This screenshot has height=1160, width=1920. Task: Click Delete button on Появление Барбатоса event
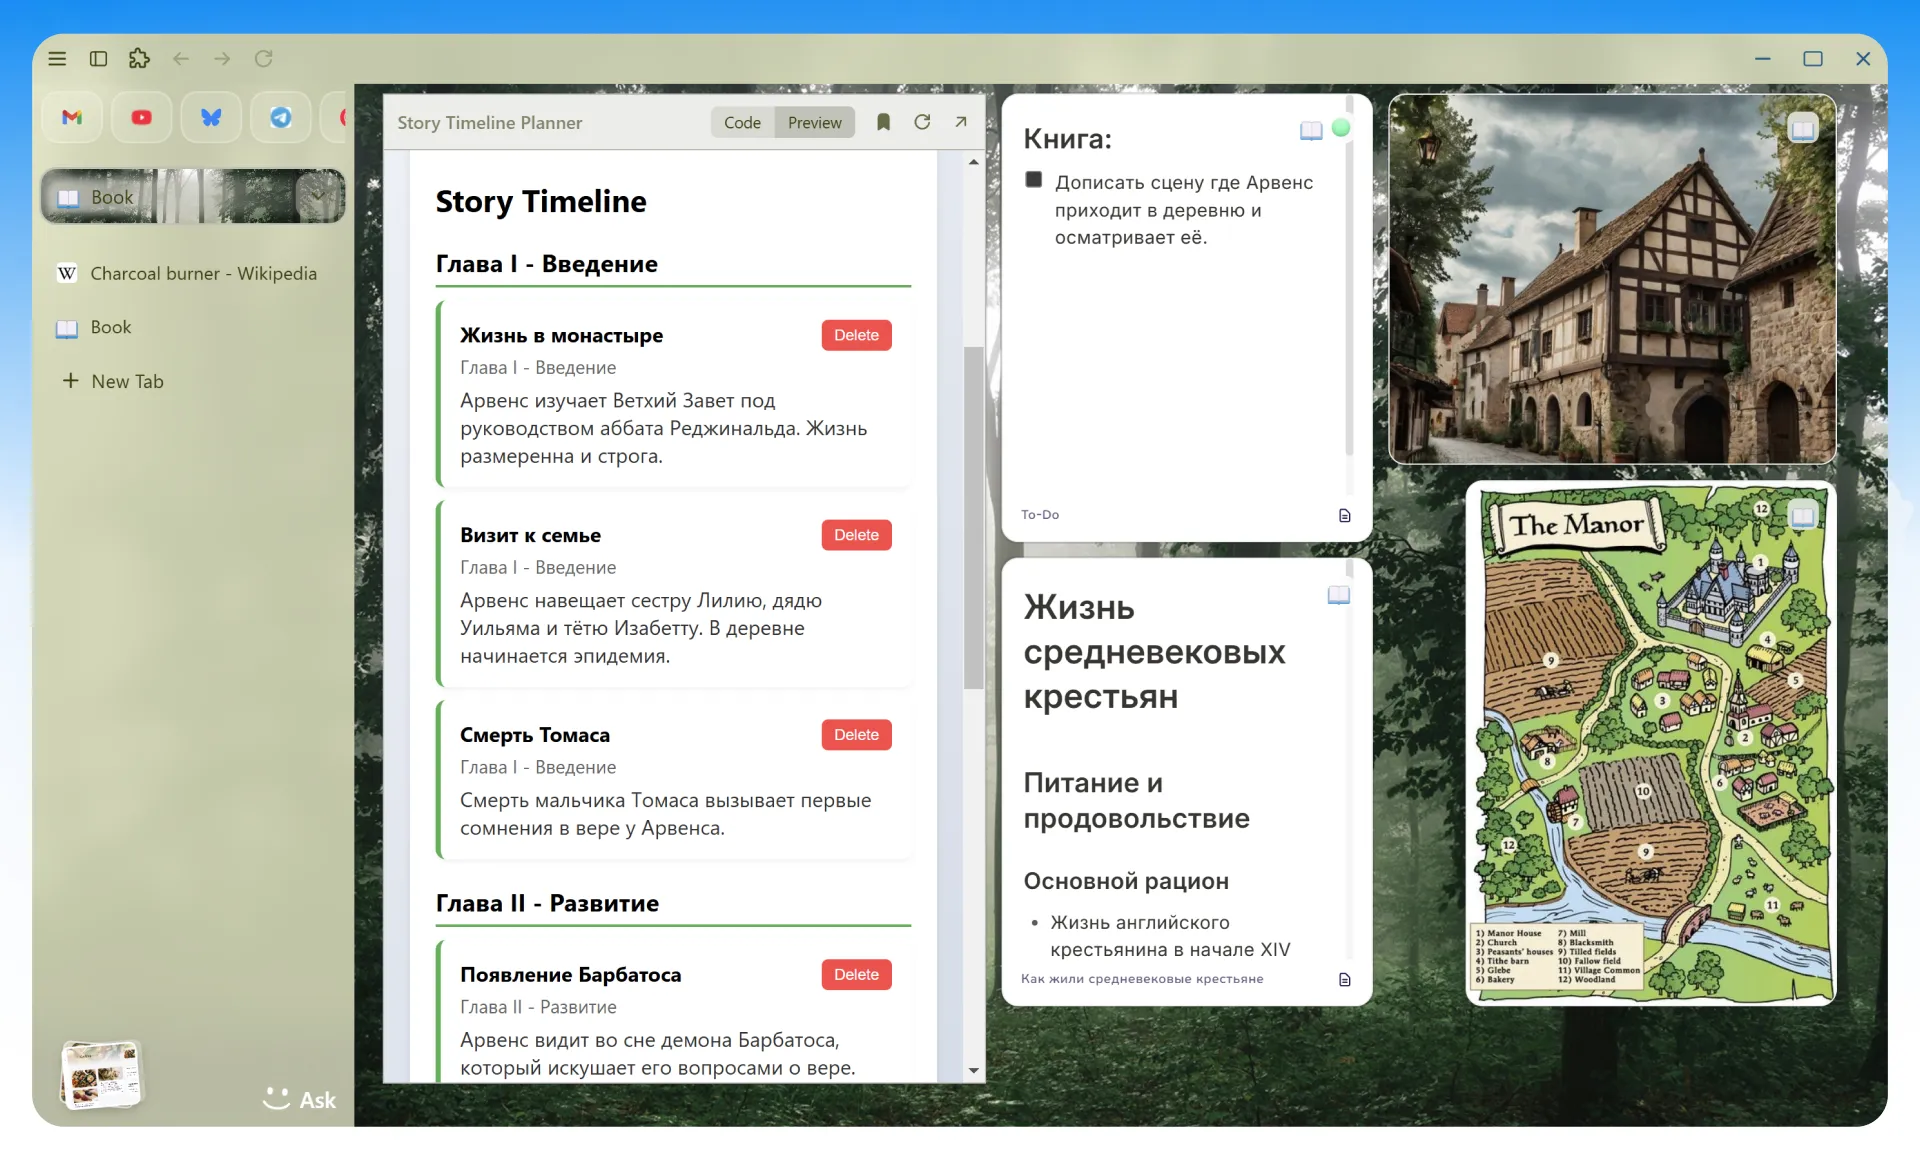point(856,974)
